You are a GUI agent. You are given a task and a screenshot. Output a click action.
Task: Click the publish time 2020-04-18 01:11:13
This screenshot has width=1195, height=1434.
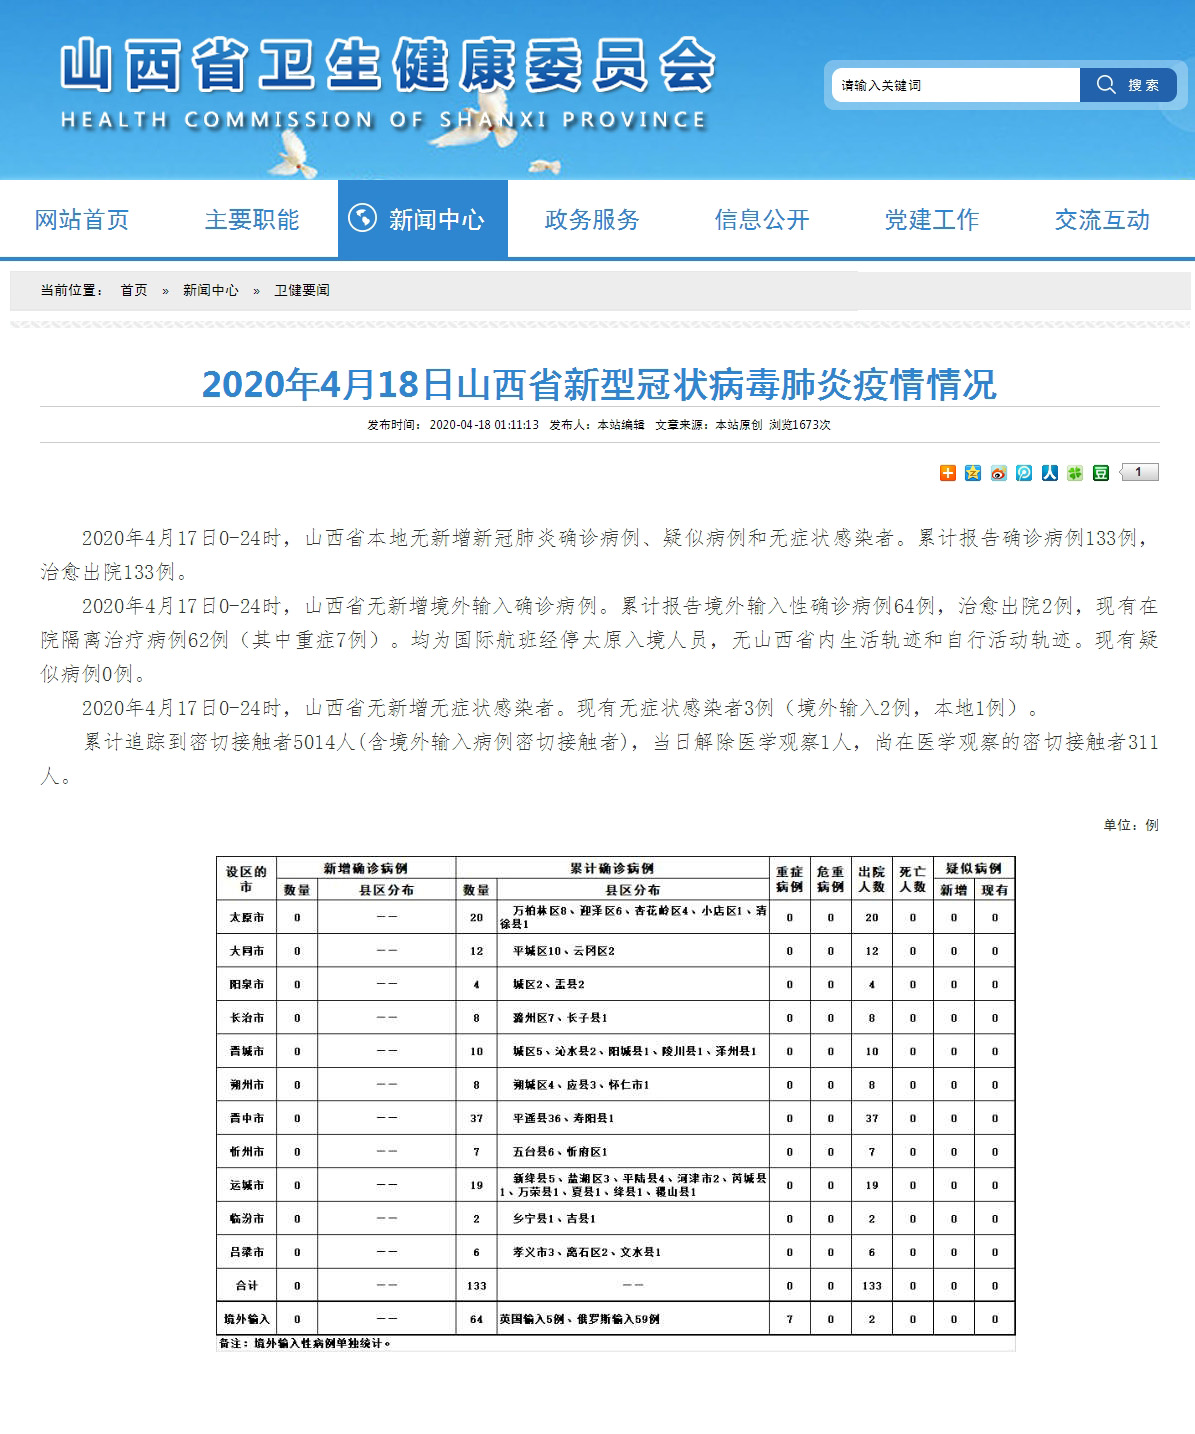pos(484,425)
